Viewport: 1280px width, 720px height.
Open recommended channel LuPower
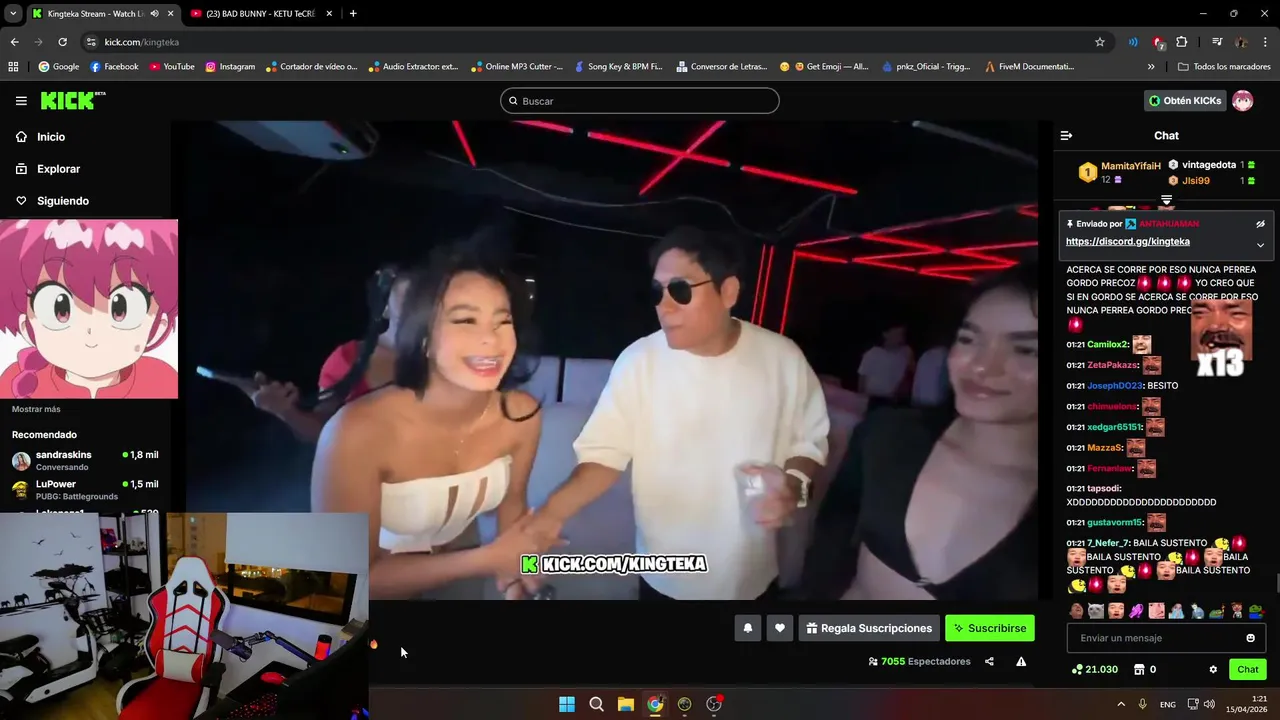pyautogui.click(x=85, y=490)
